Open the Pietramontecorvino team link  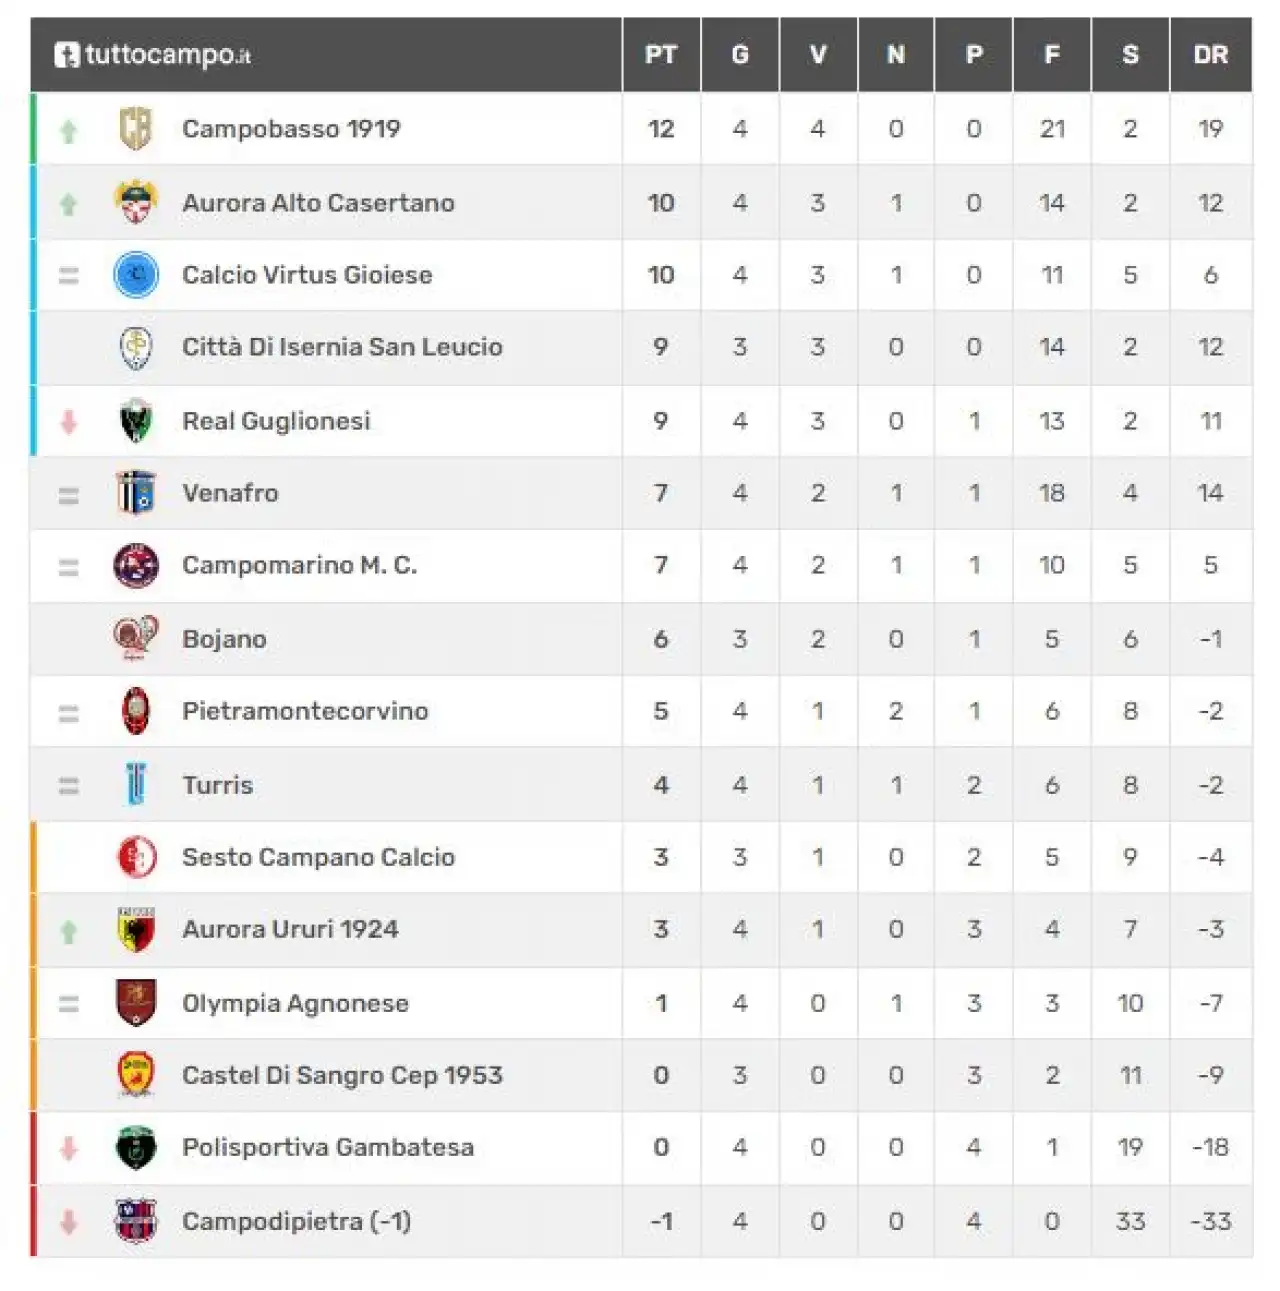pyautogui.click(x=305, y=711)
